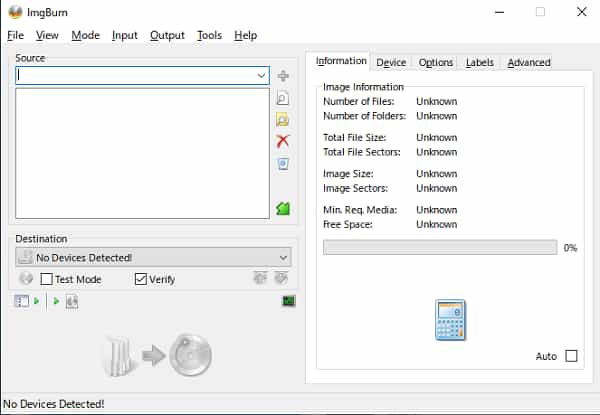Image resolution: width=600 pixels, height=415 pixels.
Task: Tick the Auto checkbox
Action: point(572,356)
